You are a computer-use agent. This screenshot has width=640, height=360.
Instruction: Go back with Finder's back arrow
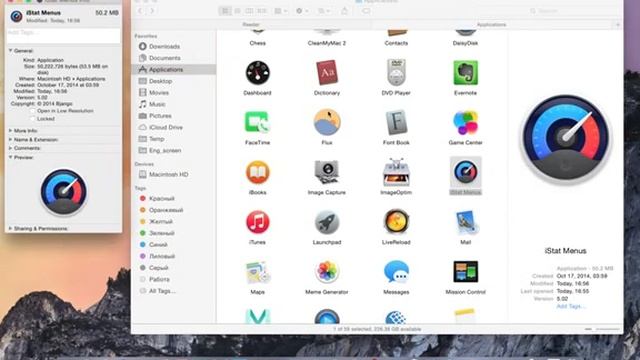pos(140,11)
